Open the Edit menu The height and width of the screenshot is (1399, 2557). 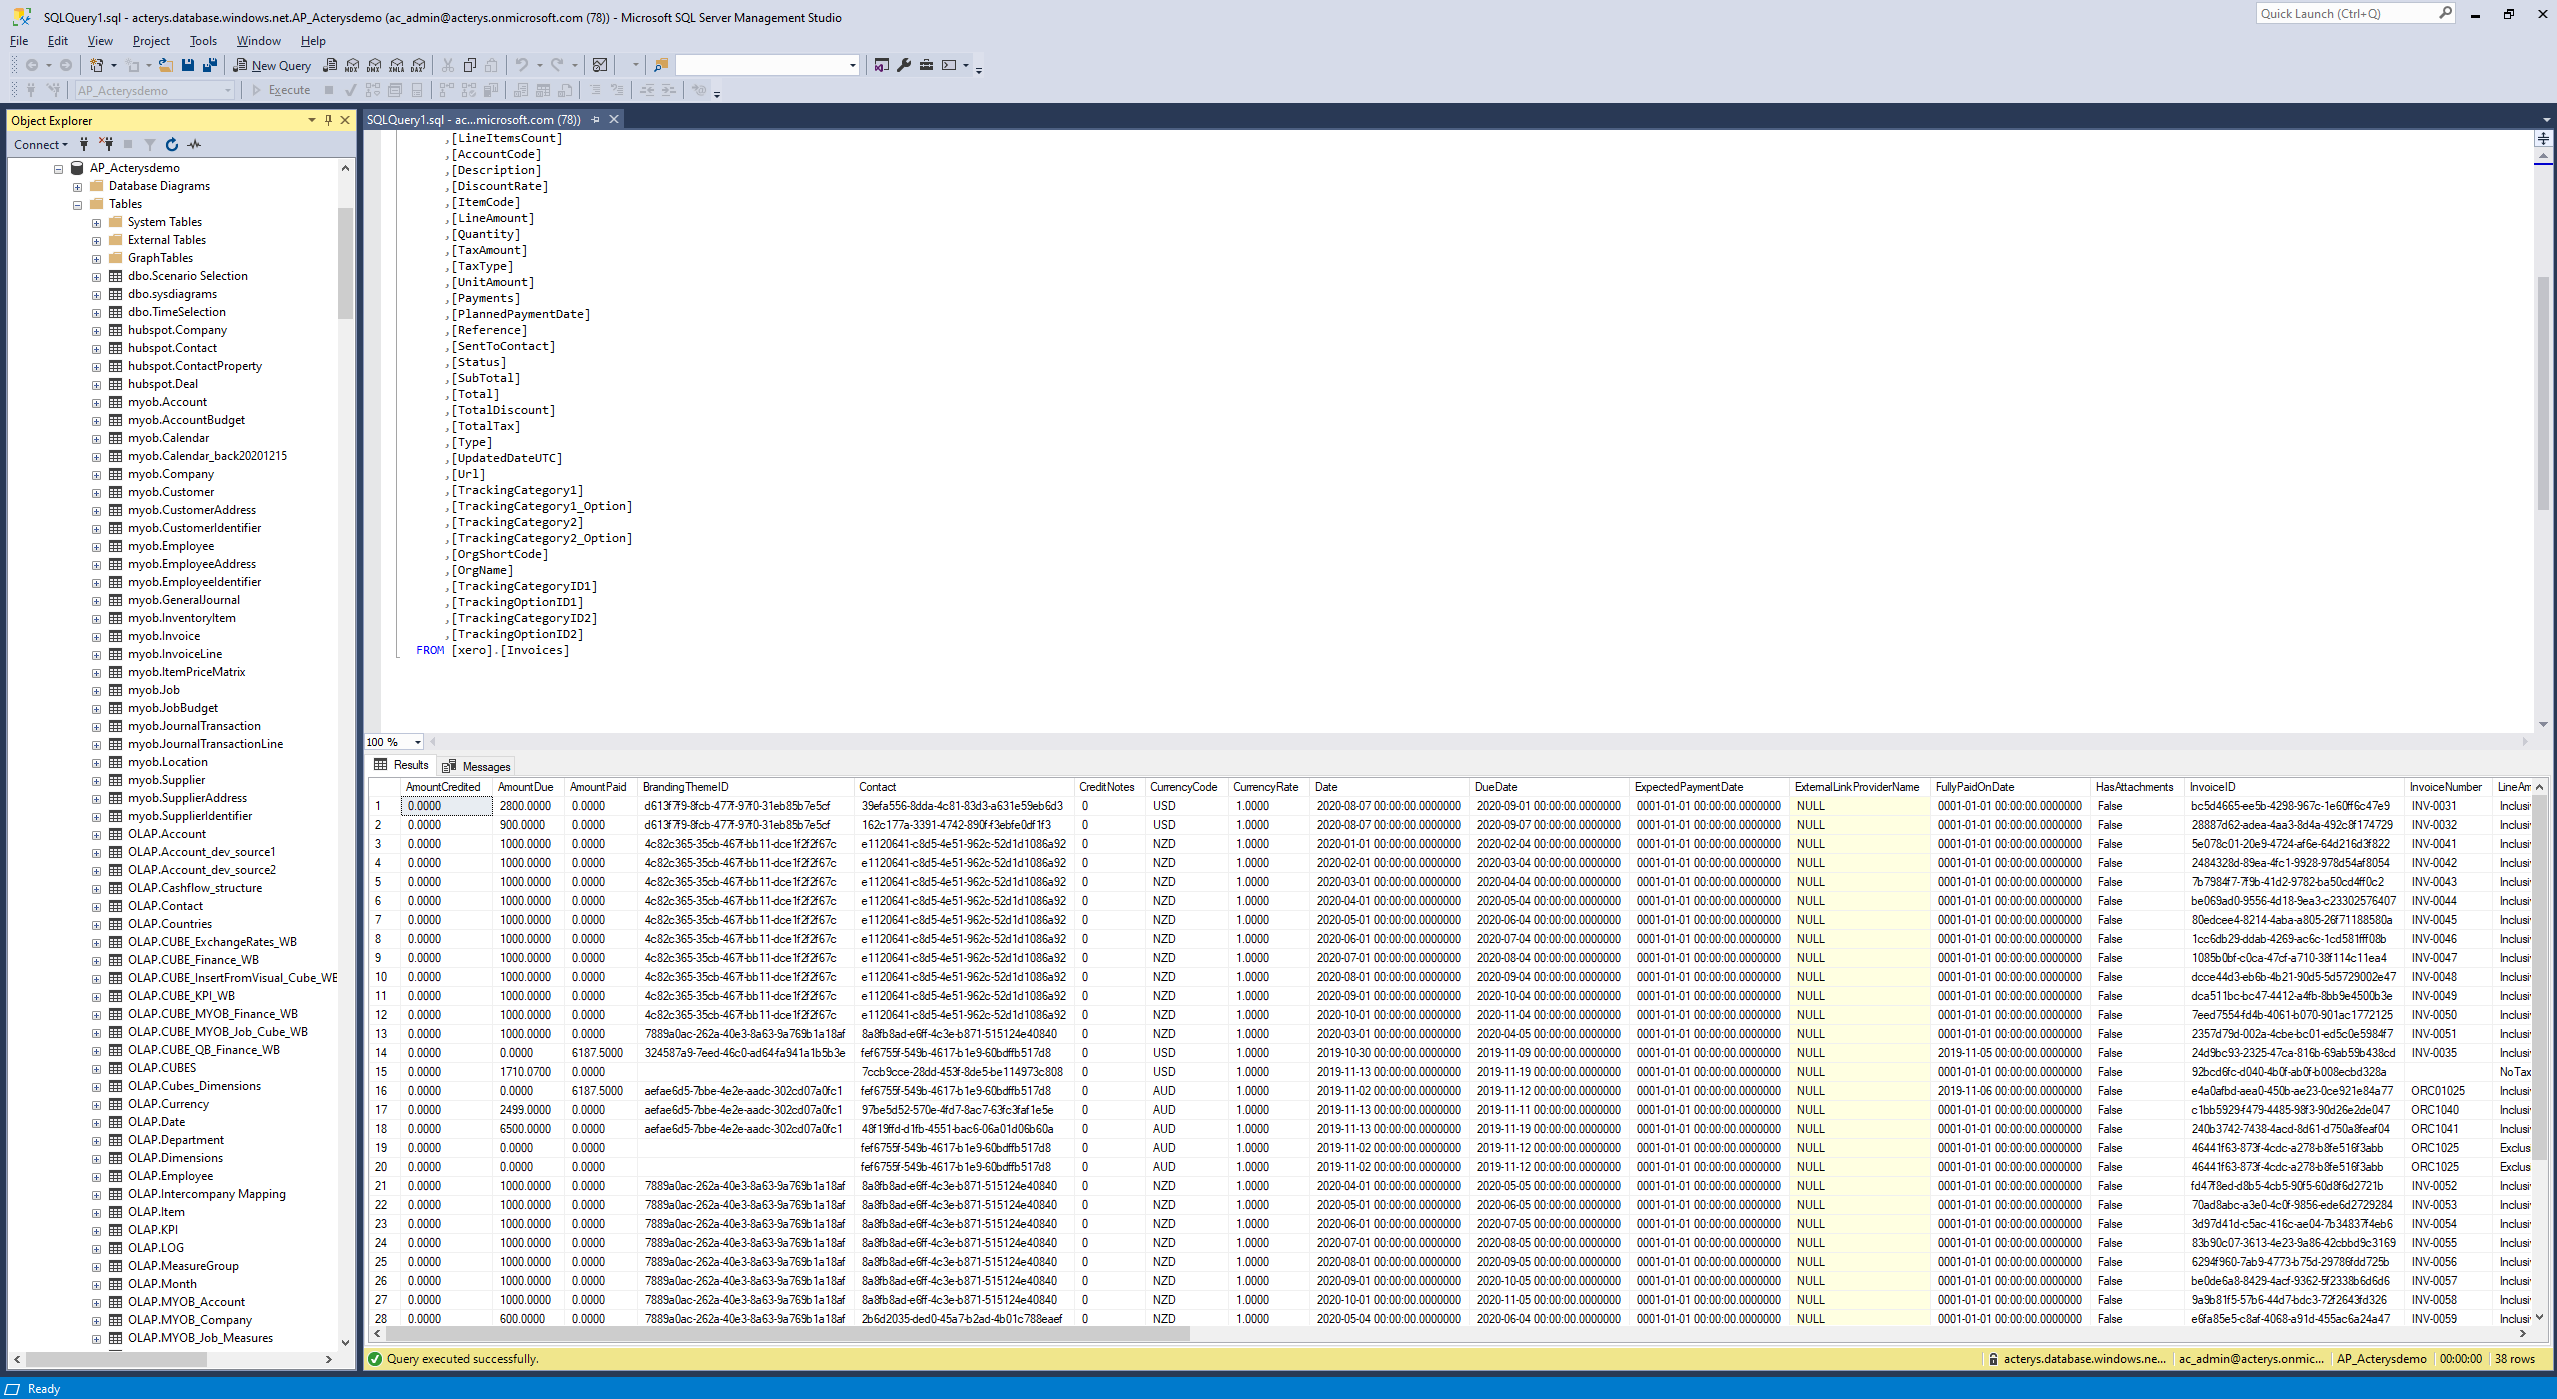pyautogui.click(x=58, y=41)
